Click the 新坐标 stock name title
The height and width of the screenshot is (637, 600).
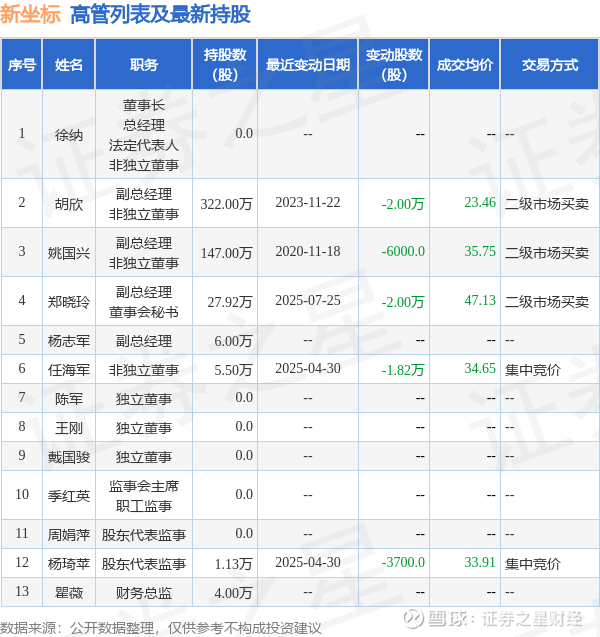pos(30,14)
